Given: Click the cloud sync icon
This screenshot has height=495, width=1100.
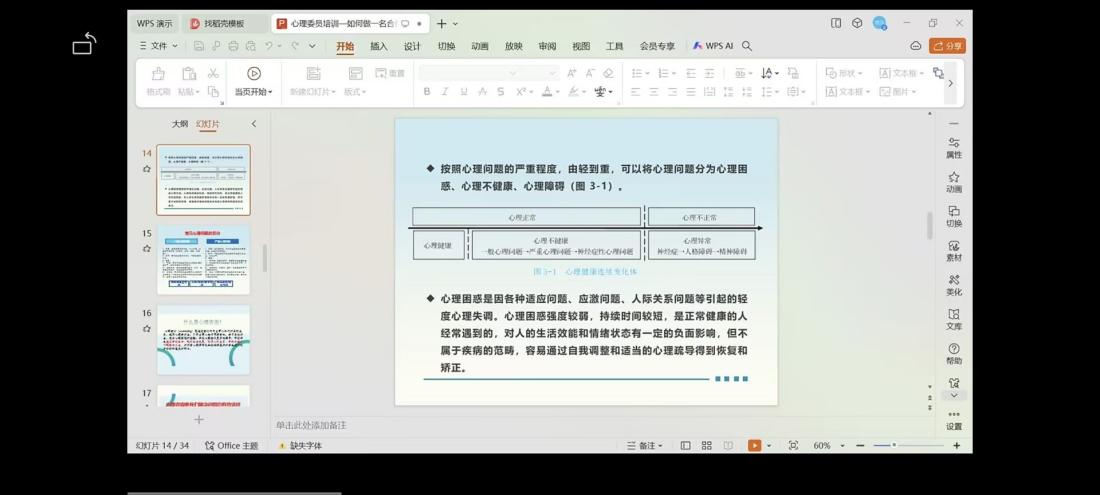Looking at the screenshot, I should (x=915, y=46).
